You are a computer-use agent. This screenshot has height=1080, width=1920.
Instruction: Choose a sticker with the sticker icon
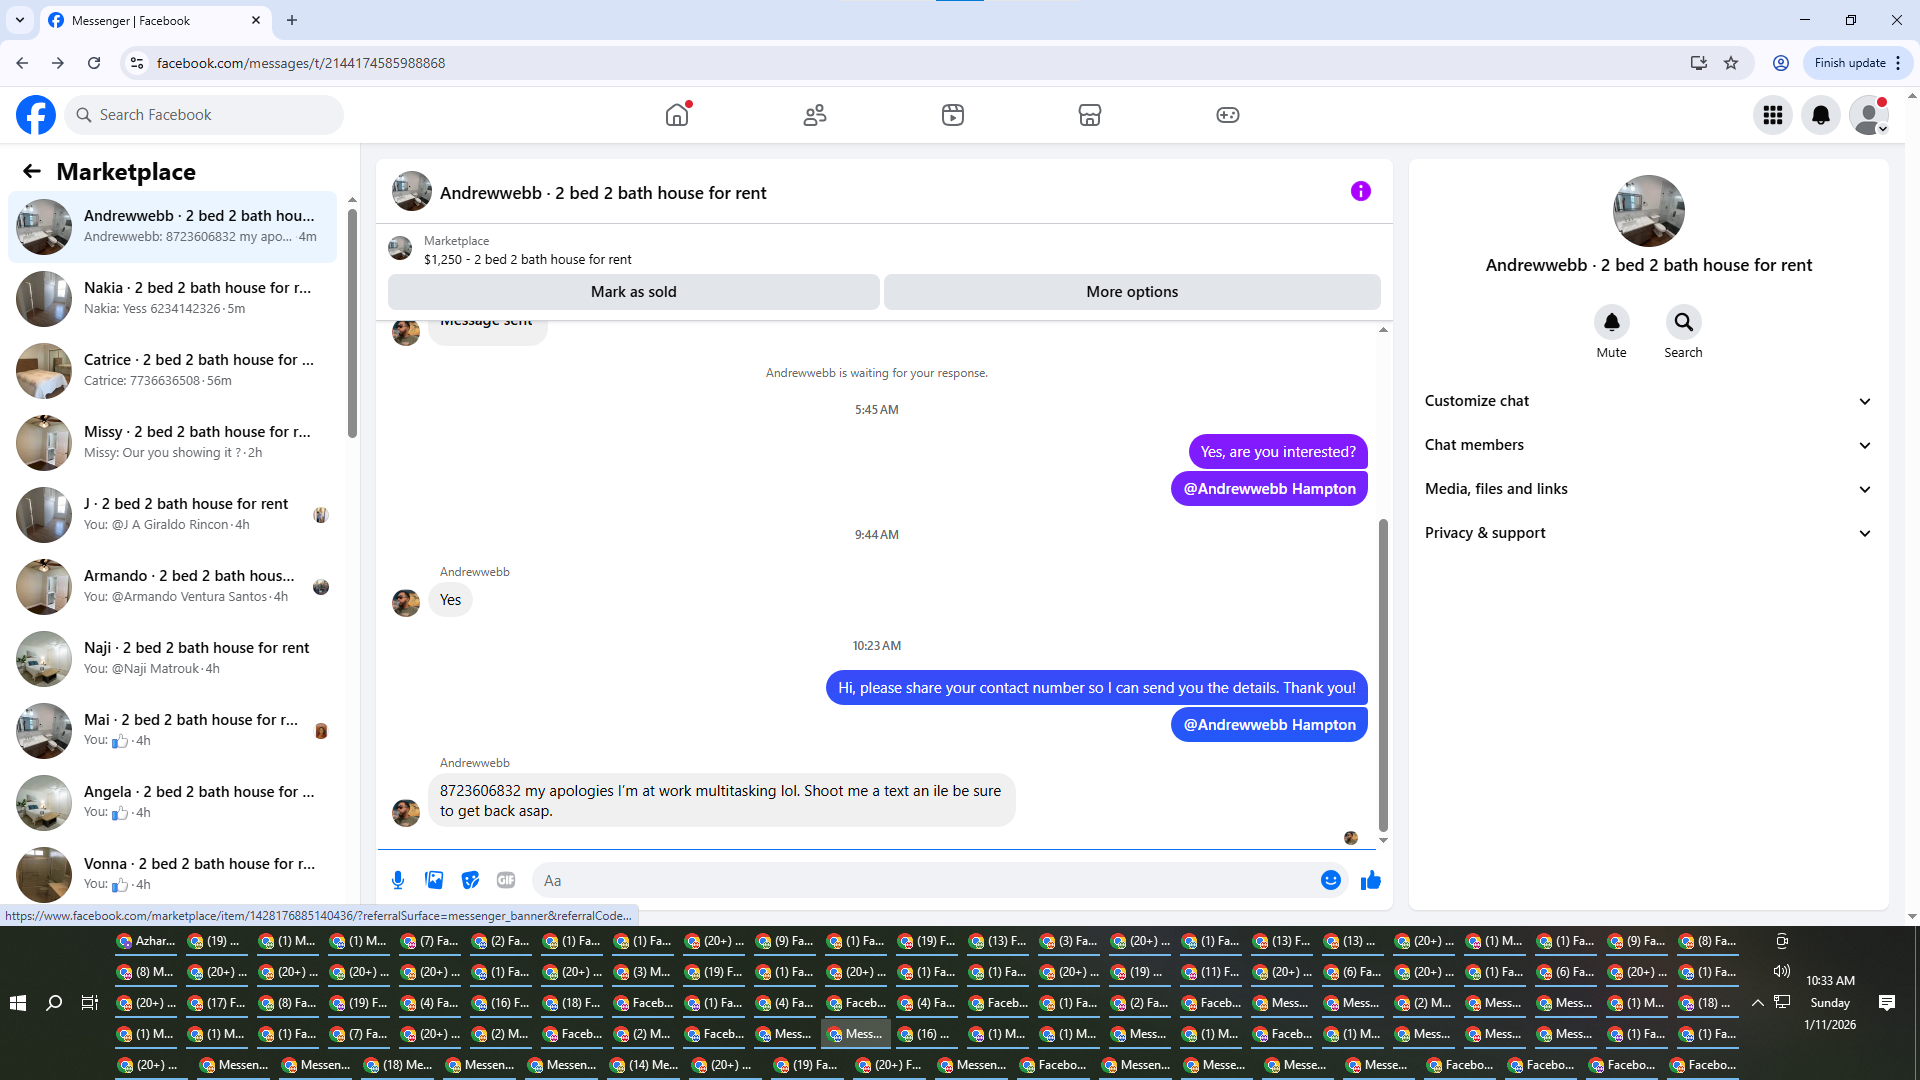point(470,880)
